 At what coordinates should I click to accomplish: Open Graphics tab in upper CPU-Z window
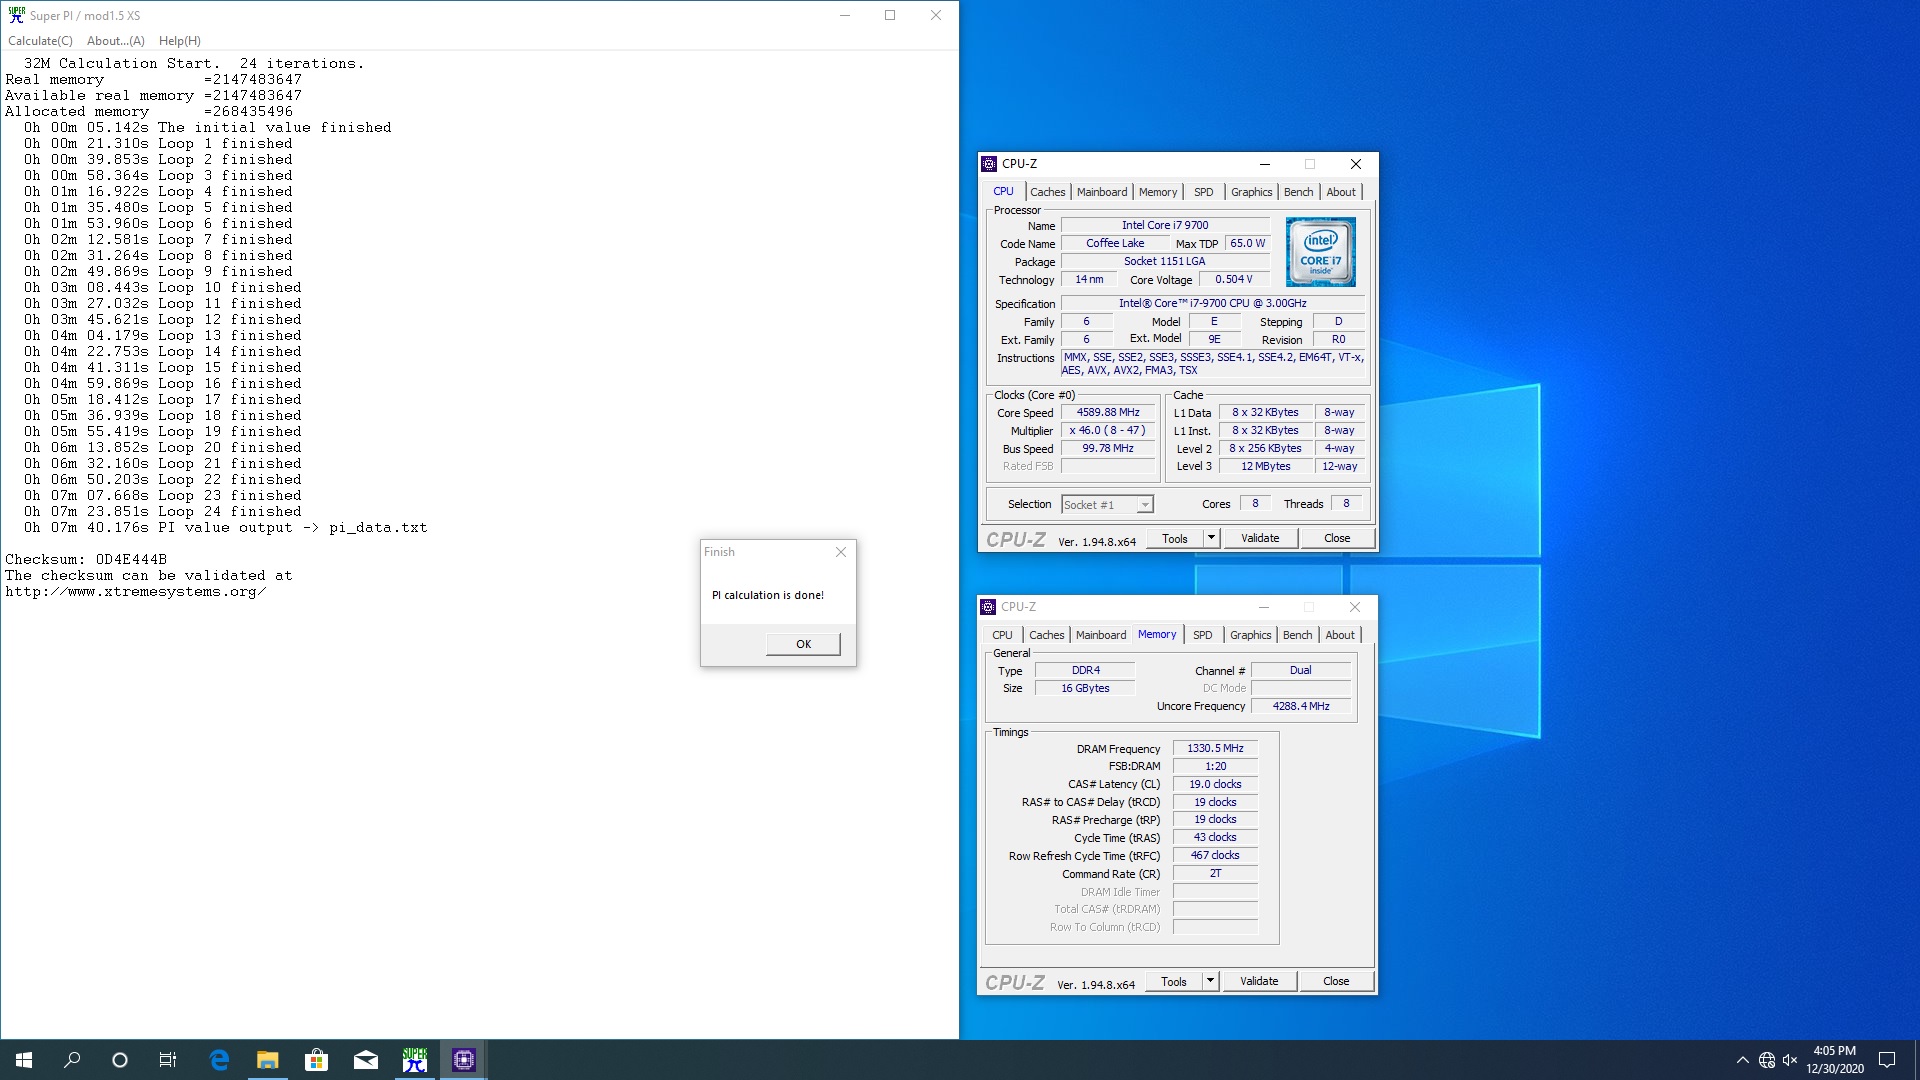point(1252,192)
